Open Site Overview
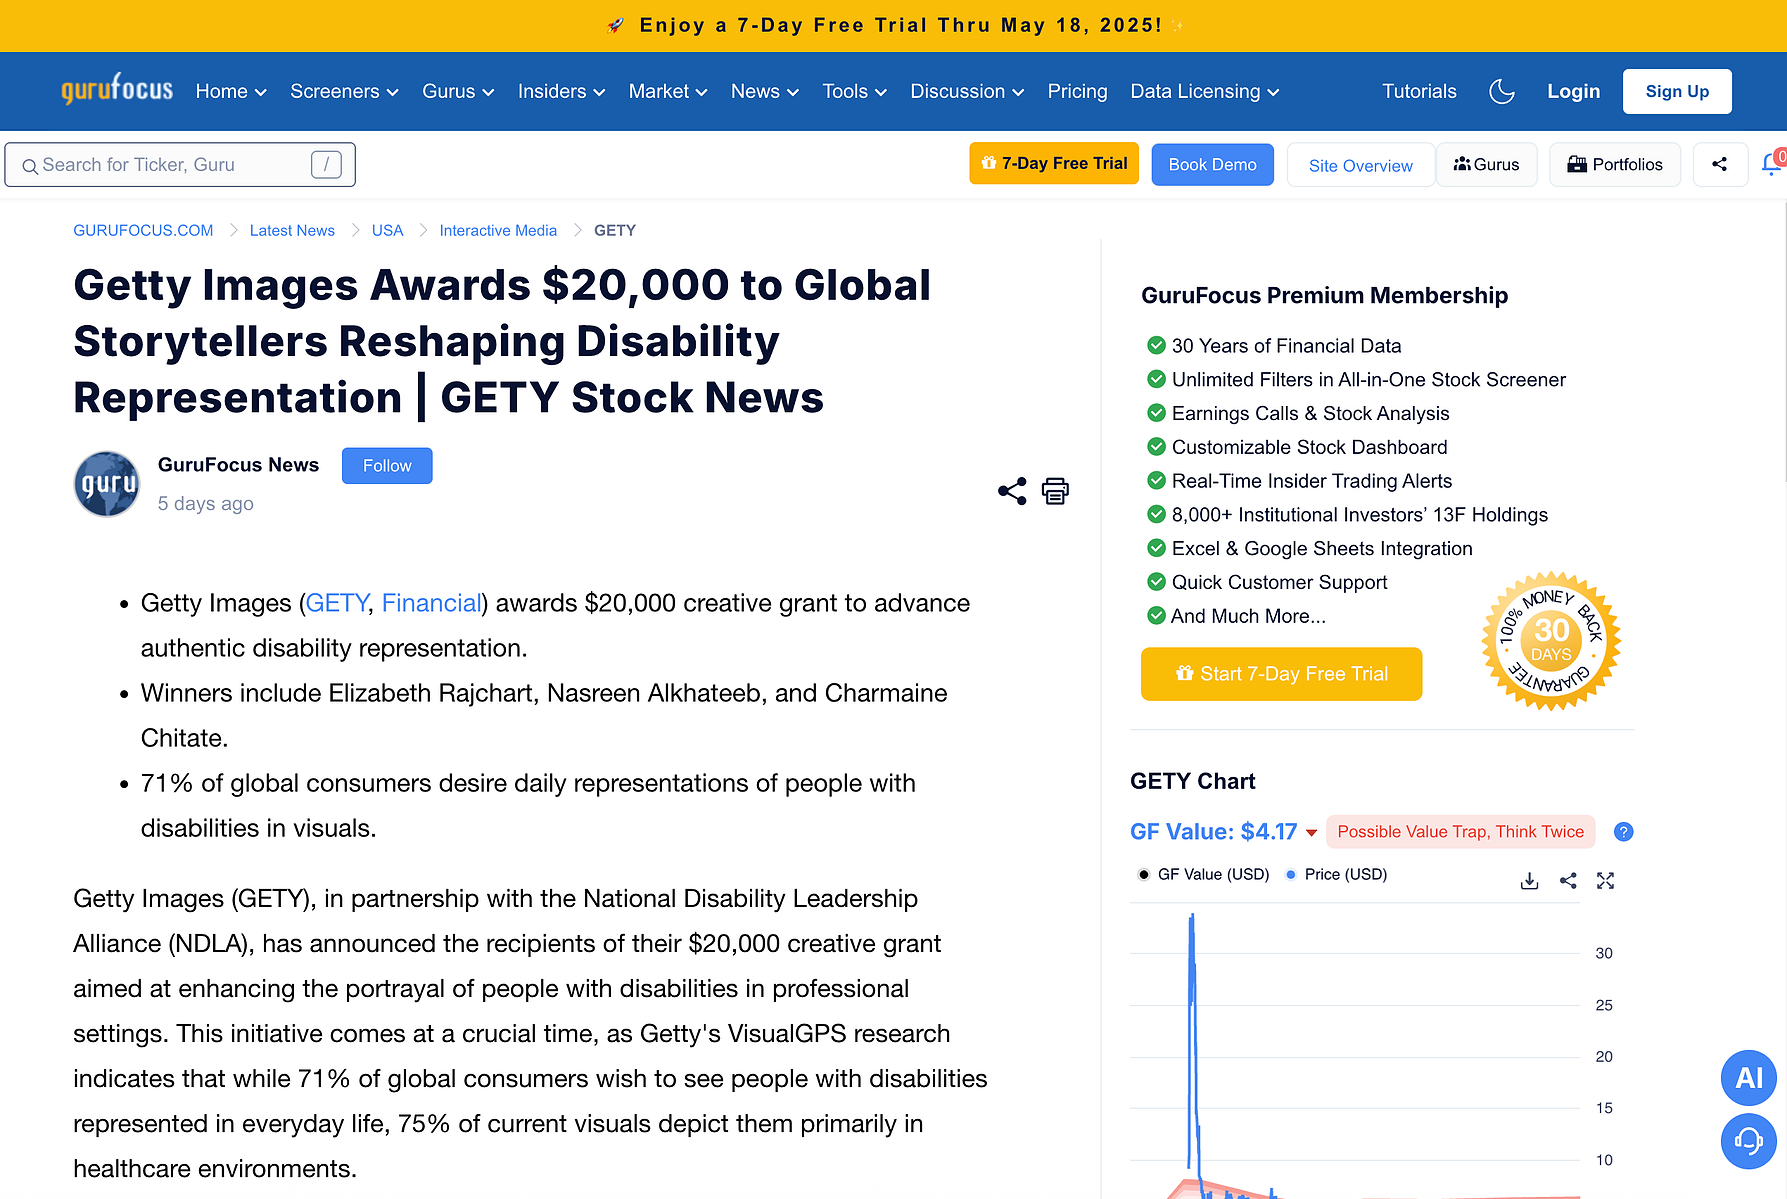The width and height of the screenshot is (1787, 1199). (x=1360, y=165)
